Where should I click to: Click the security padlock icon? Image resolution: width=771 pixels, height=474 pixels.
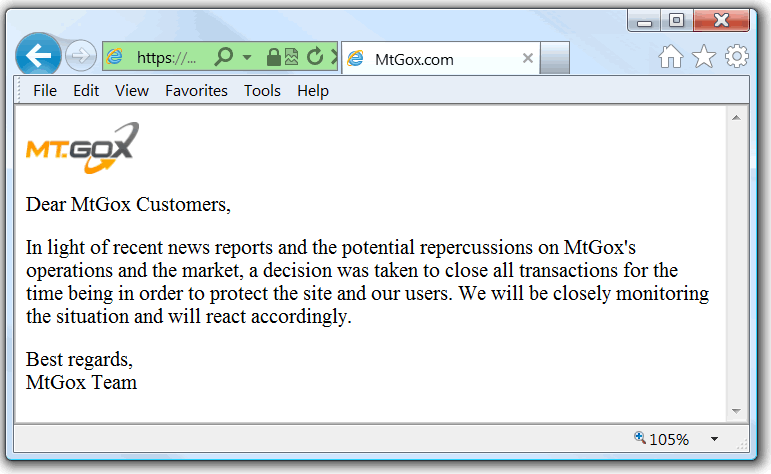click(x=273, y=57)
